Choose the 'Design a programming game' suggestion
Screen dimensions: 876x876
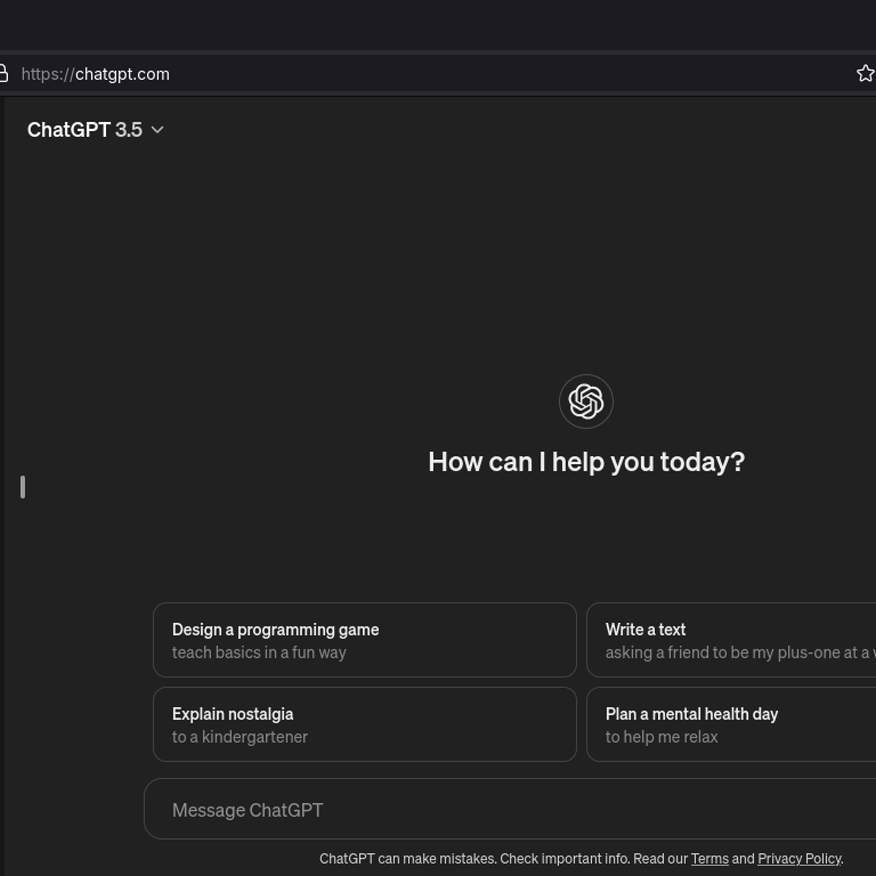(365, 640)
